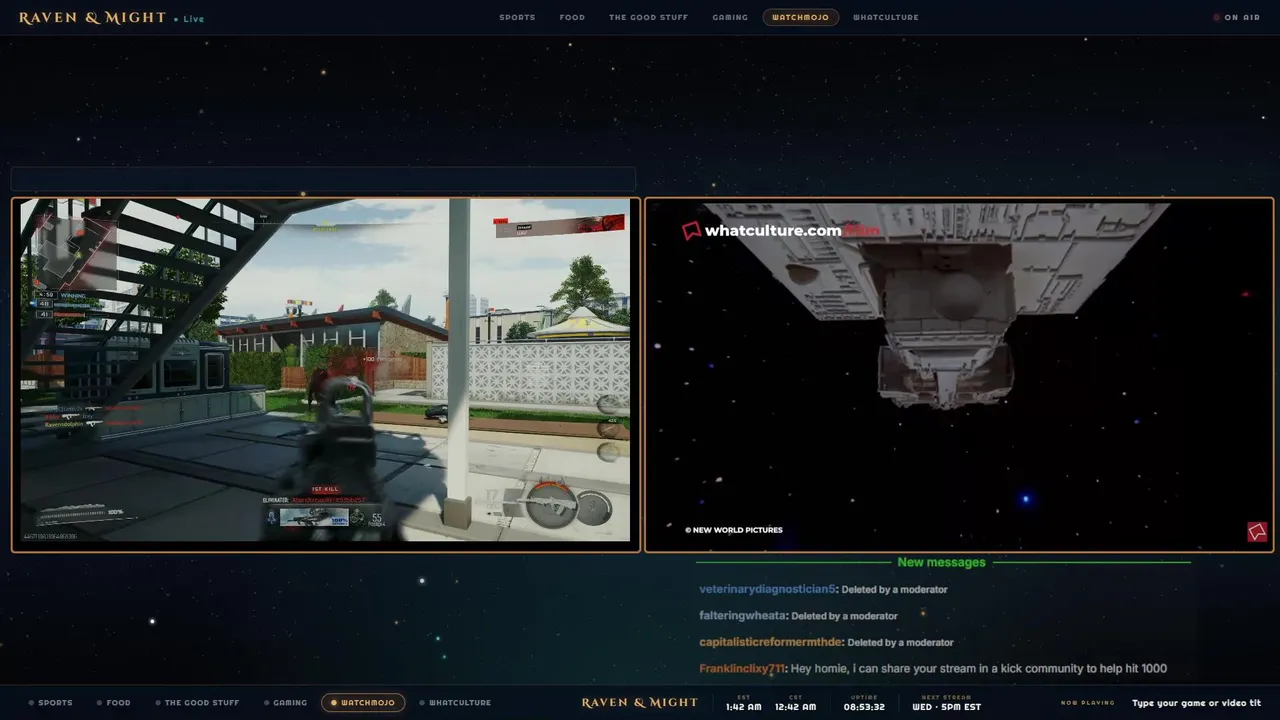Choose GAMING in the bottom bar
The image size is (1280, 720).
click(x=286, y=702)
